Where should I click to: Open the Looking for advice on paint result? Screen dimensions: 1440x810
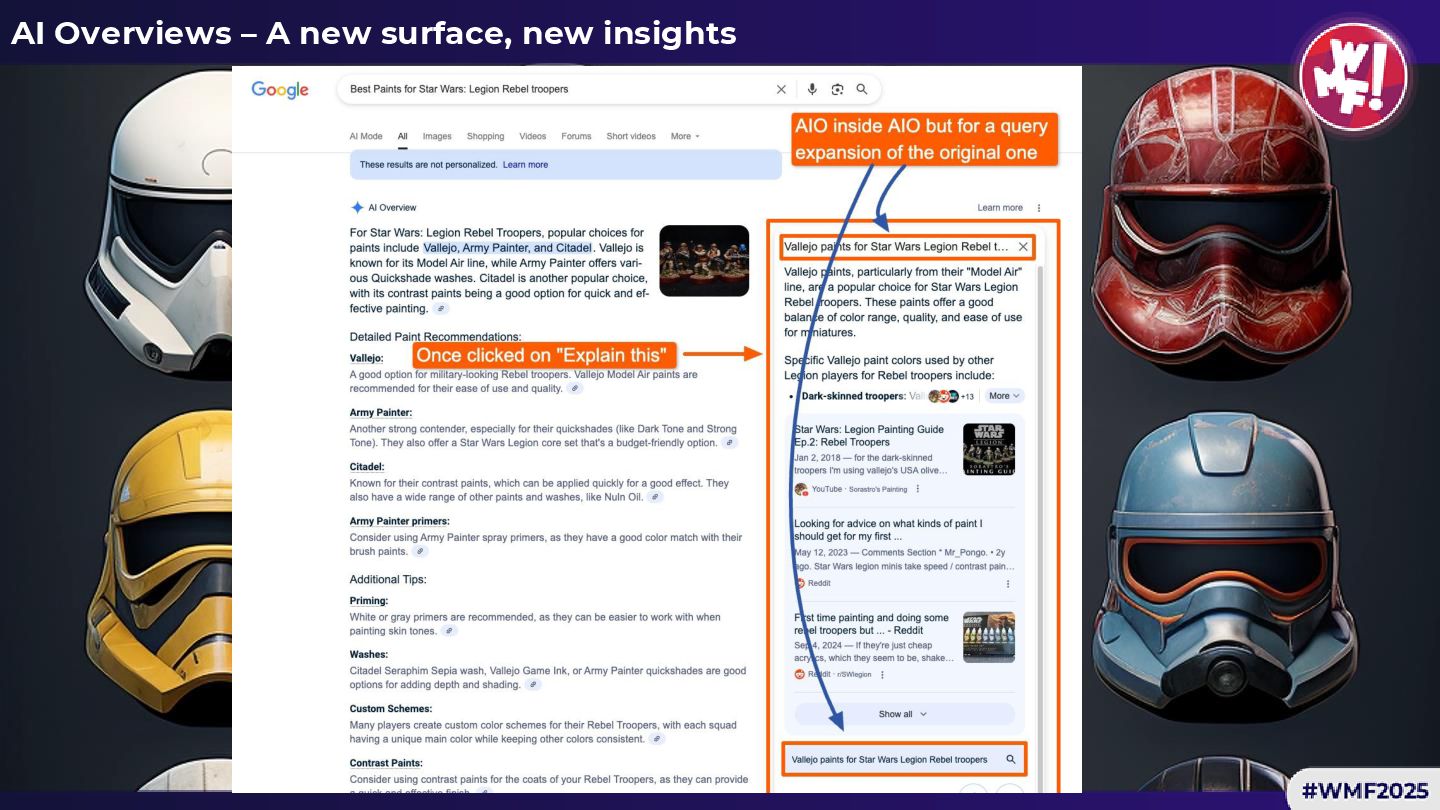tap(888, 530)
